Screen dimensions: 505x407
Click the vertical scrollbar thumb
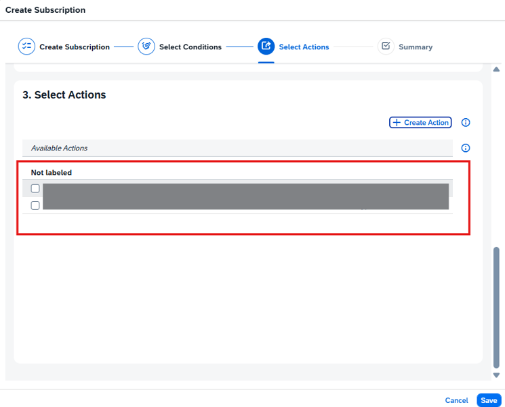[496, 307]
